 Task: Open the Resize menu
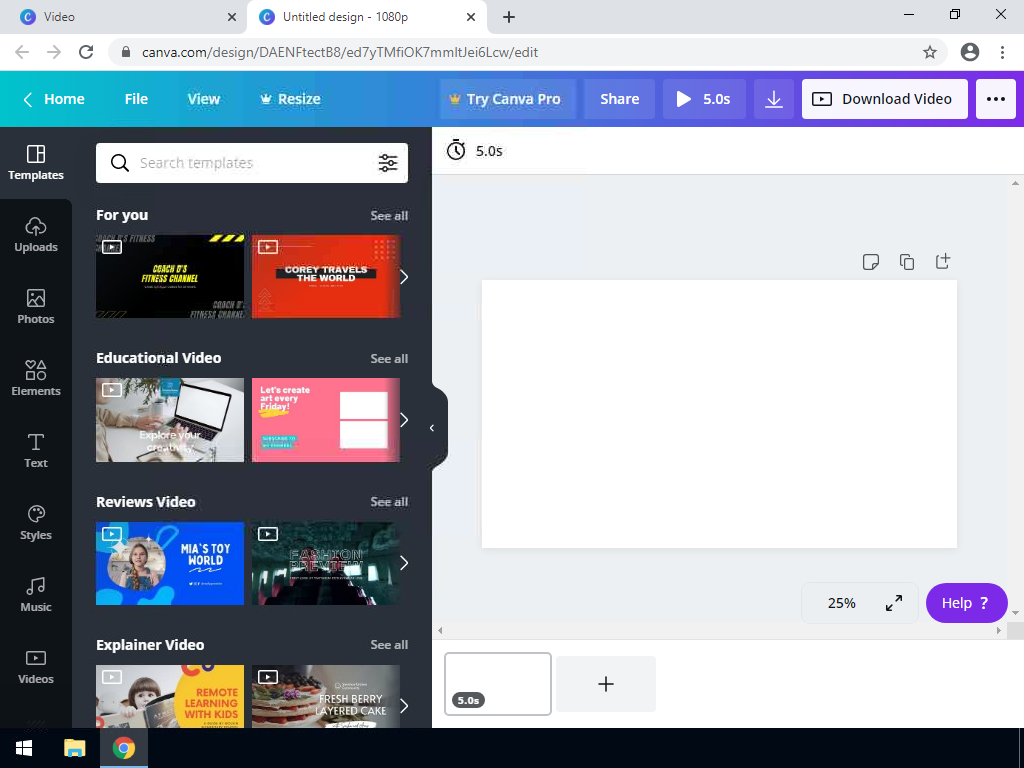pyautogui.click(x=291, y=99)
